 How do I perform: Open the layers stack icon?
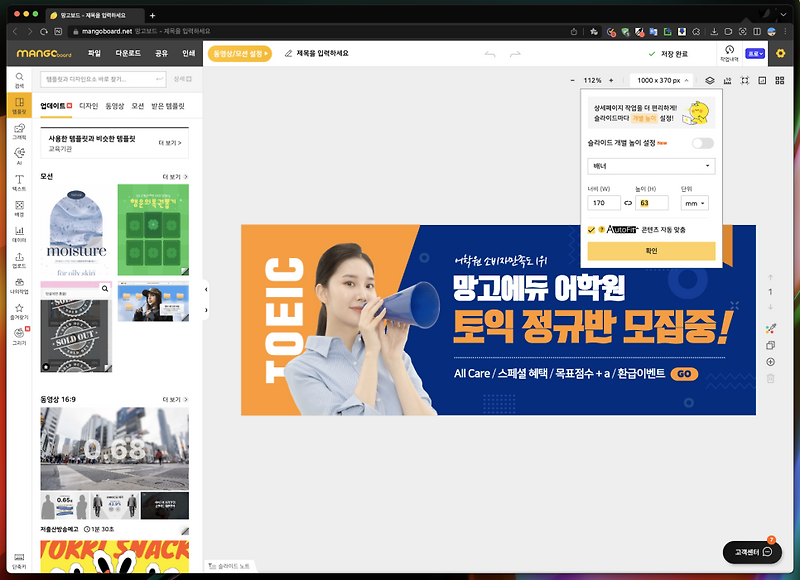[710, 81]
